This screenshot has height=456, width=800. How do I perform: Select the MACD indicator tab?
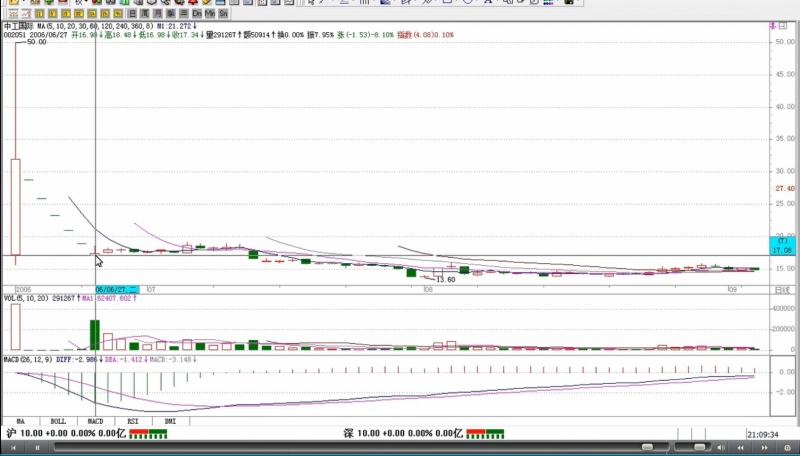point(96,422)
